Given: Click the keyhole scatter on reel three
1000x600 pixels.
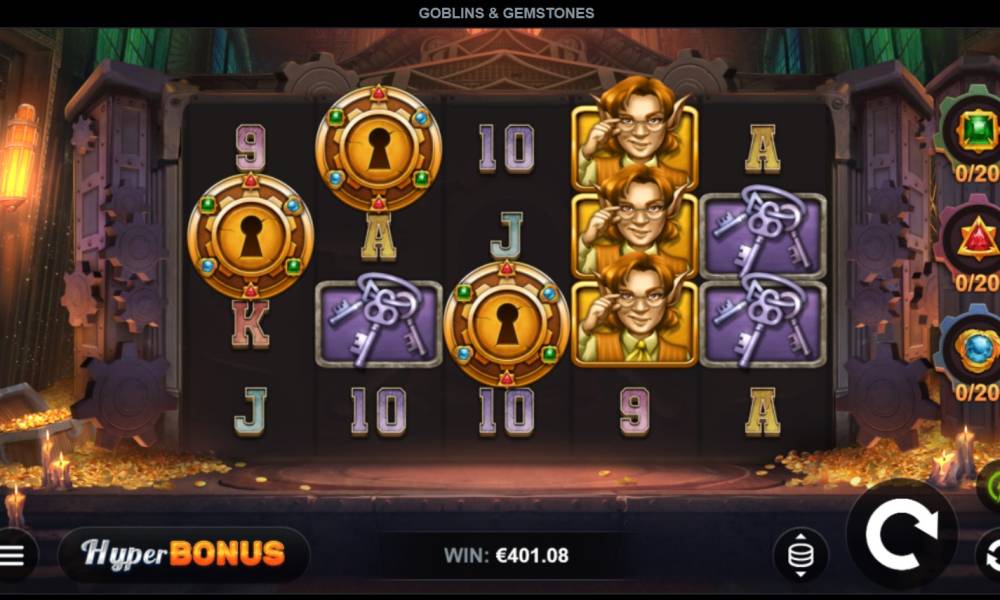Looking at the screenshot, I should coord(507,324).
